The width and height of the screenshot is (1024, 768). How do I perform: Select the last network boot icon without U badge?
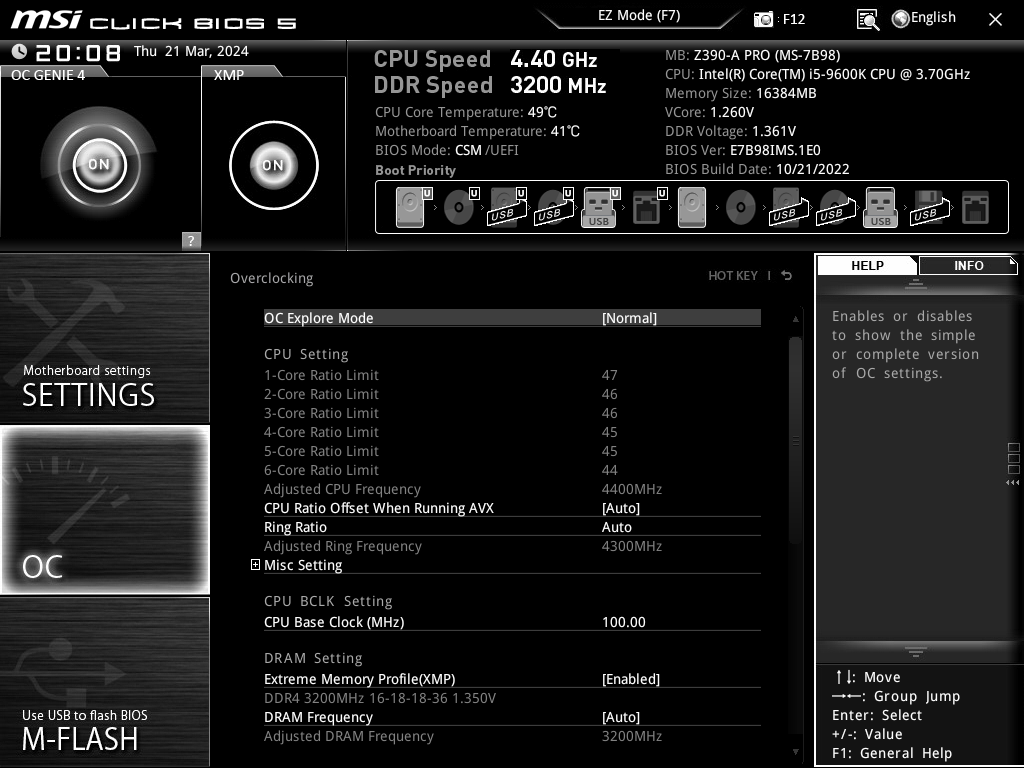[x=975, y=207]
